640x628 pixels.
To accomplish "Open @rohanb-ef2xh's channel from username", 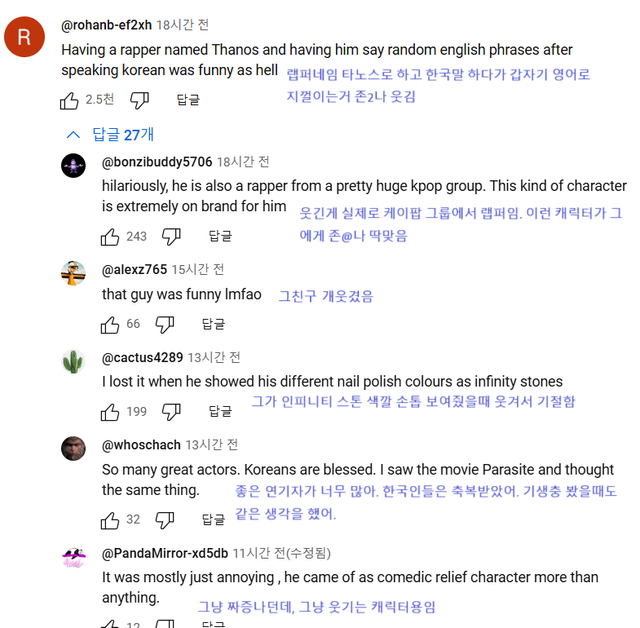I will [105, 24].
